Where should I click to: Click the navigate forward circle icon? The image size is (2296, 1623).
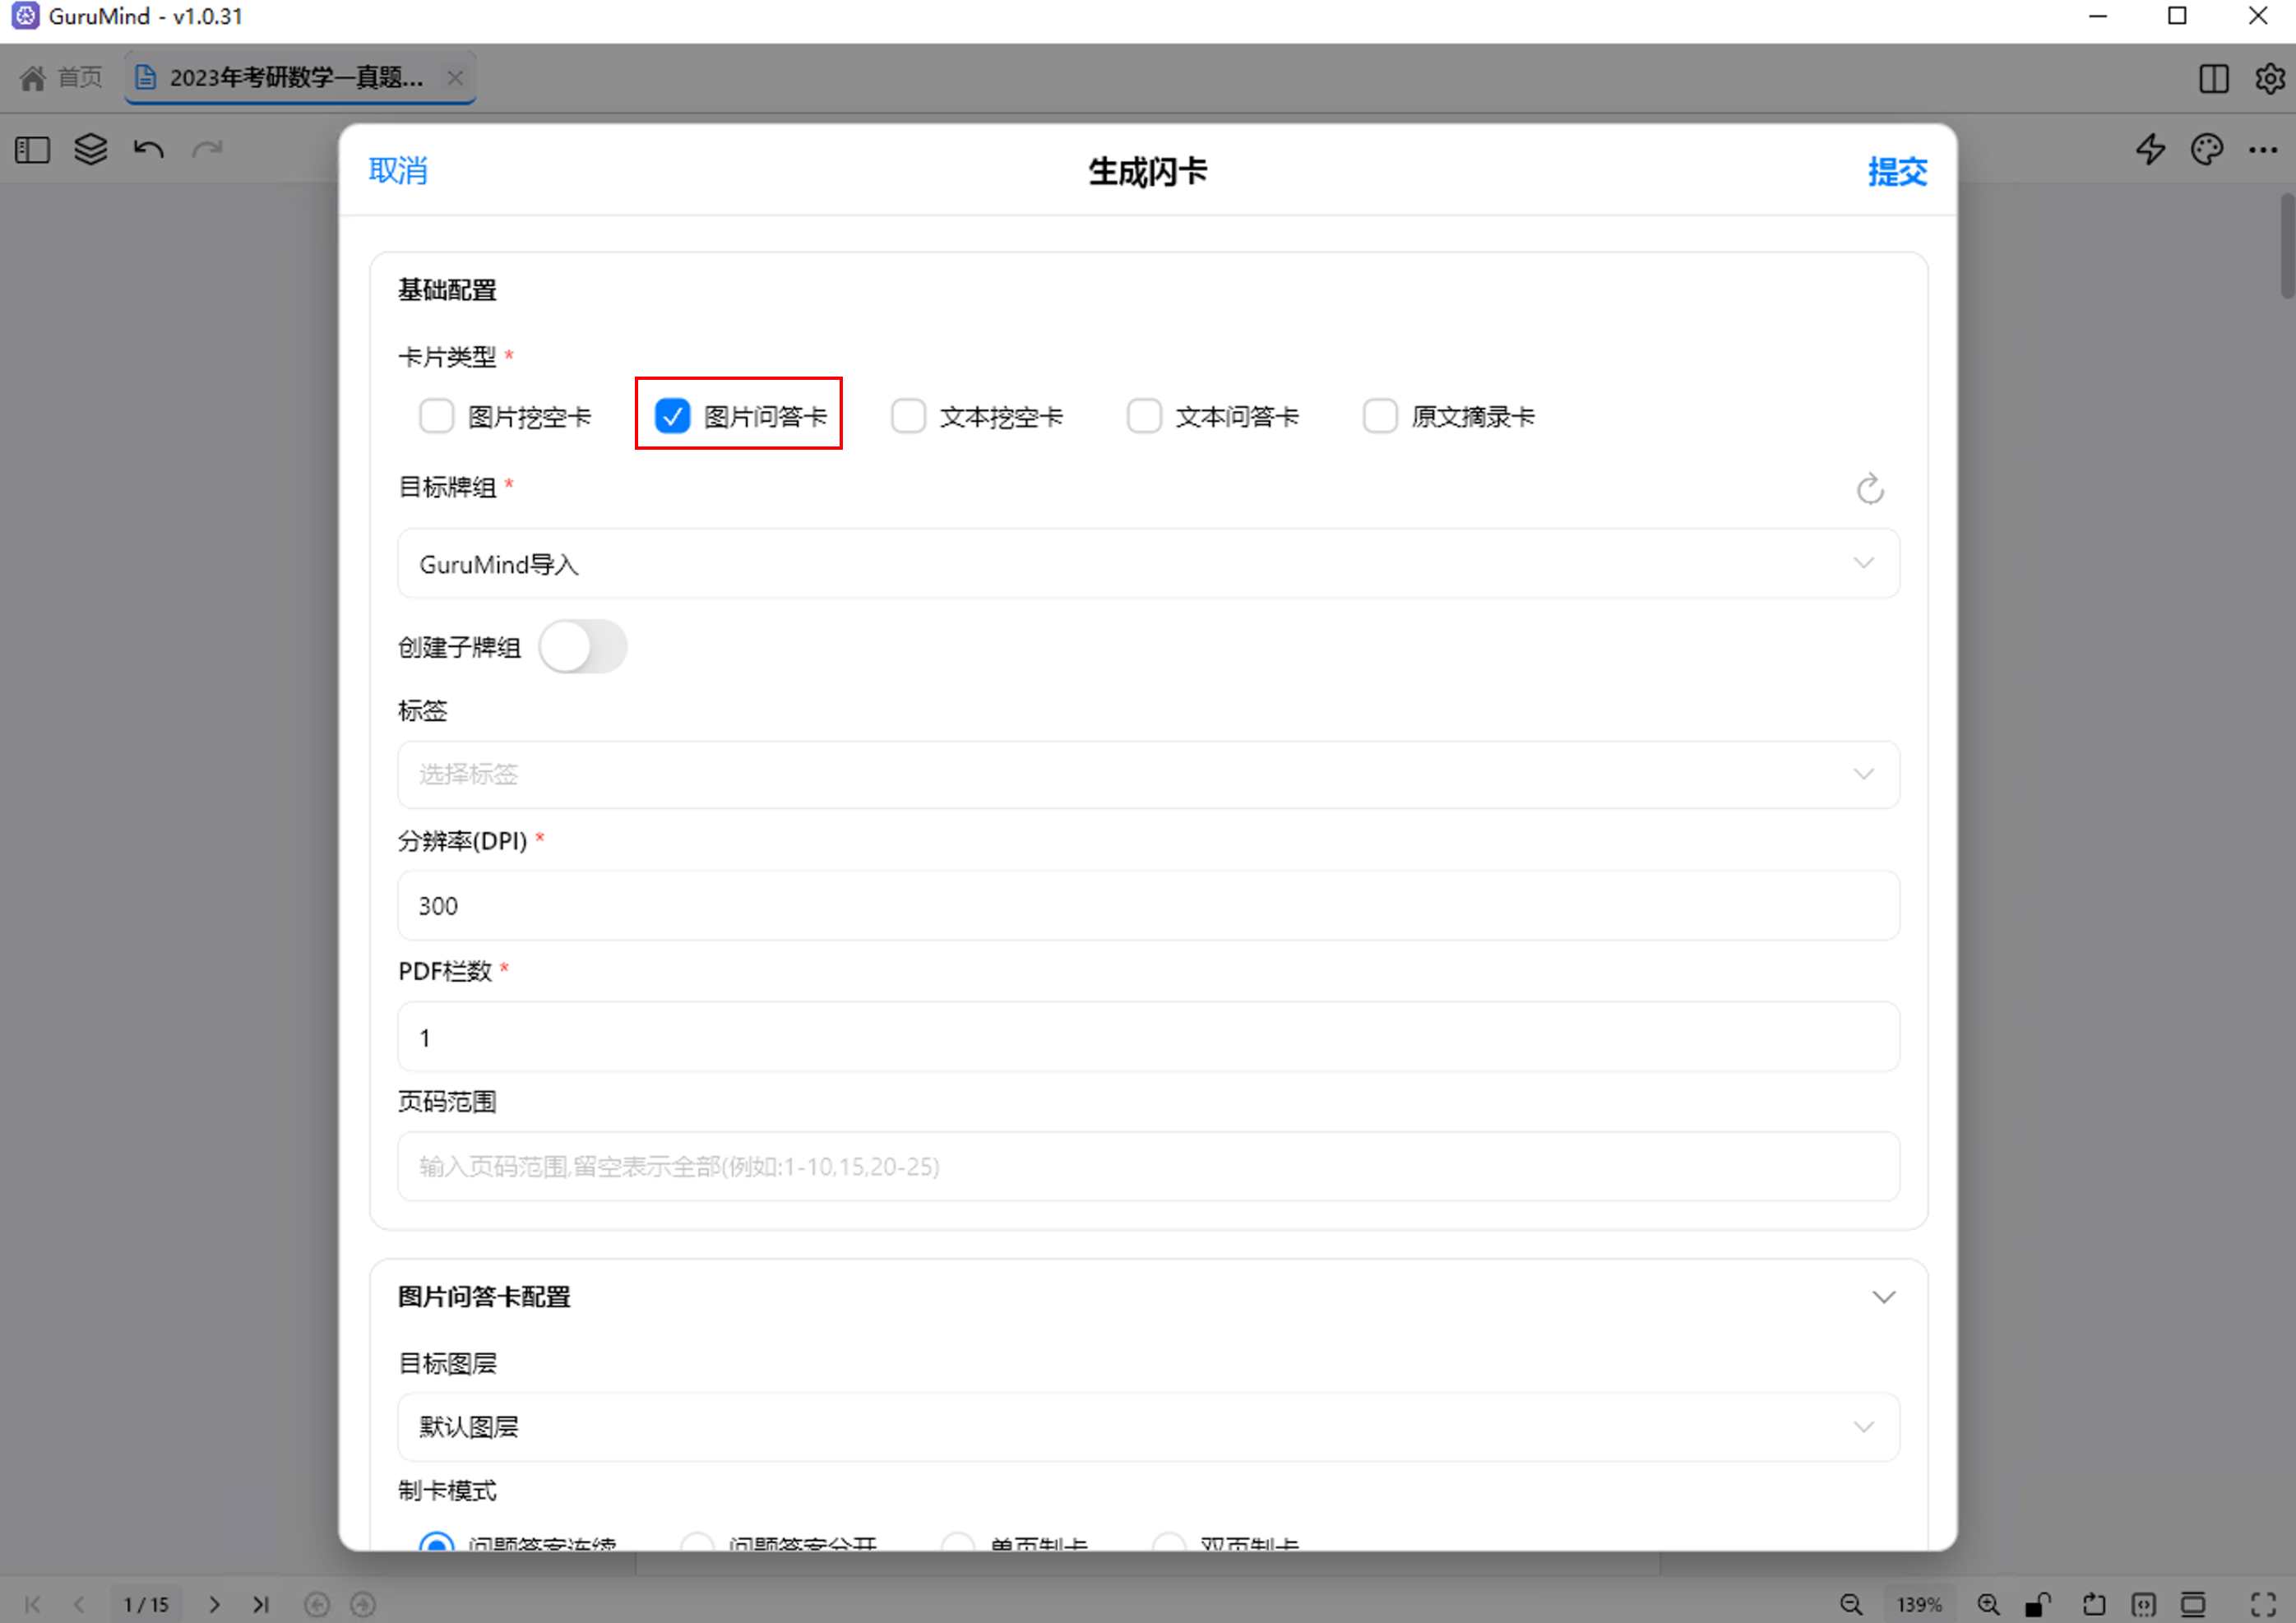(x=363, y=1604)
